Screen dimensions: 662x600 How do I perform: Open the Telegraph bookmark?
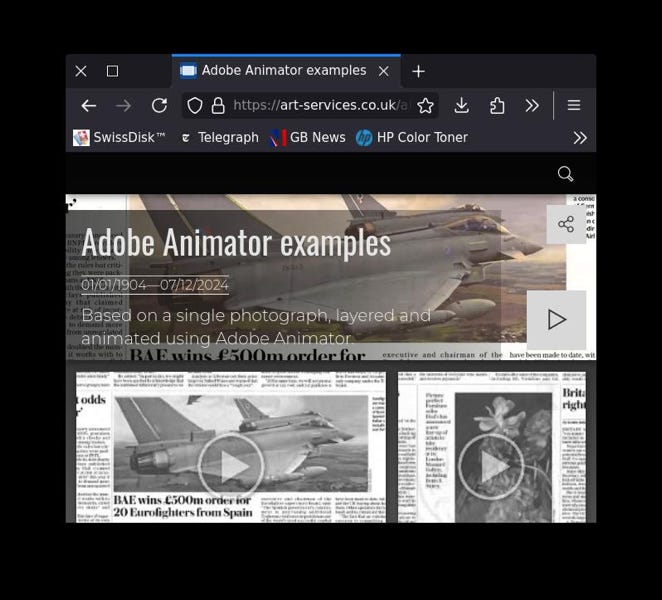(220, 138)
